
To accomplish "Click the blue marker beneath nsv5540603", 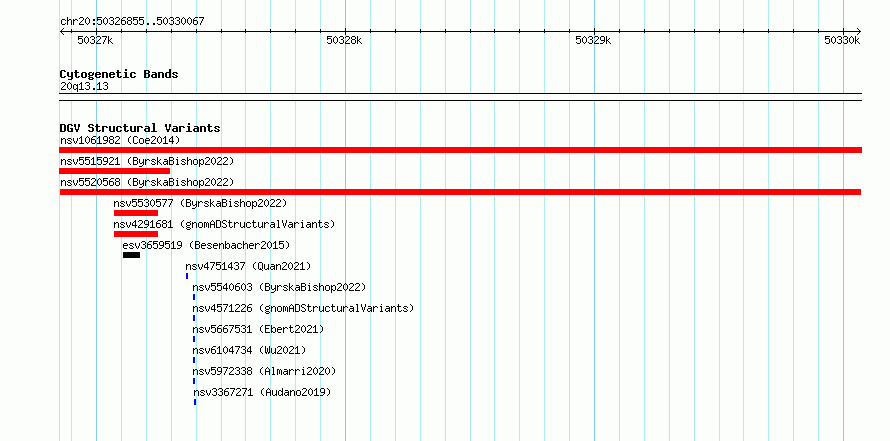I will coord(194,297).
